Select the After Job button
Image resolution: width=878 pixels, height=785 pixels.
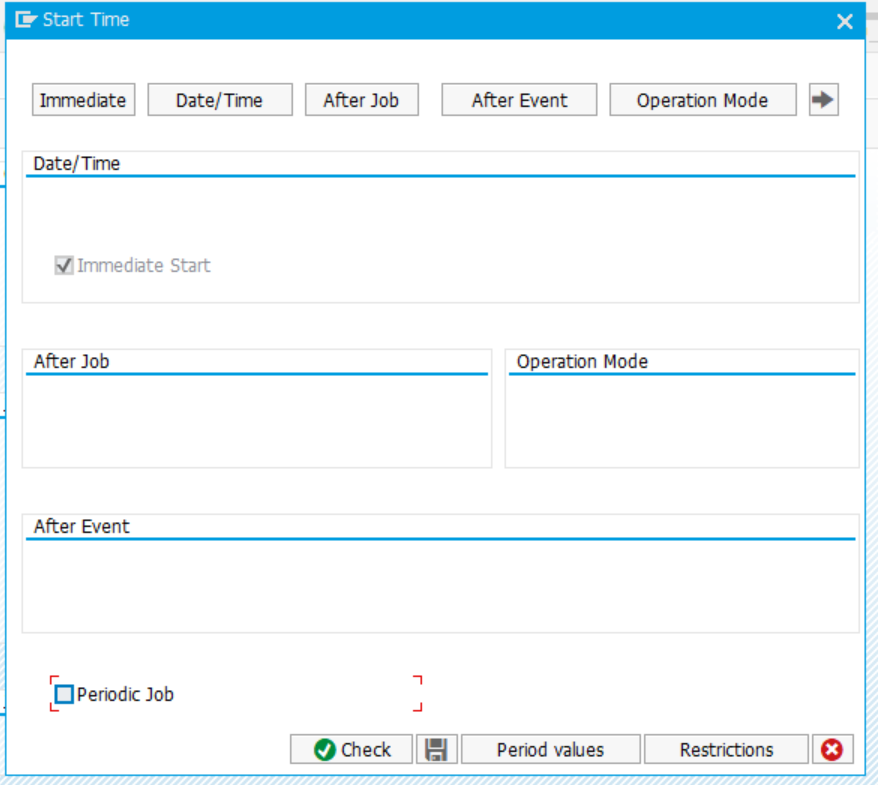(361, 100)
